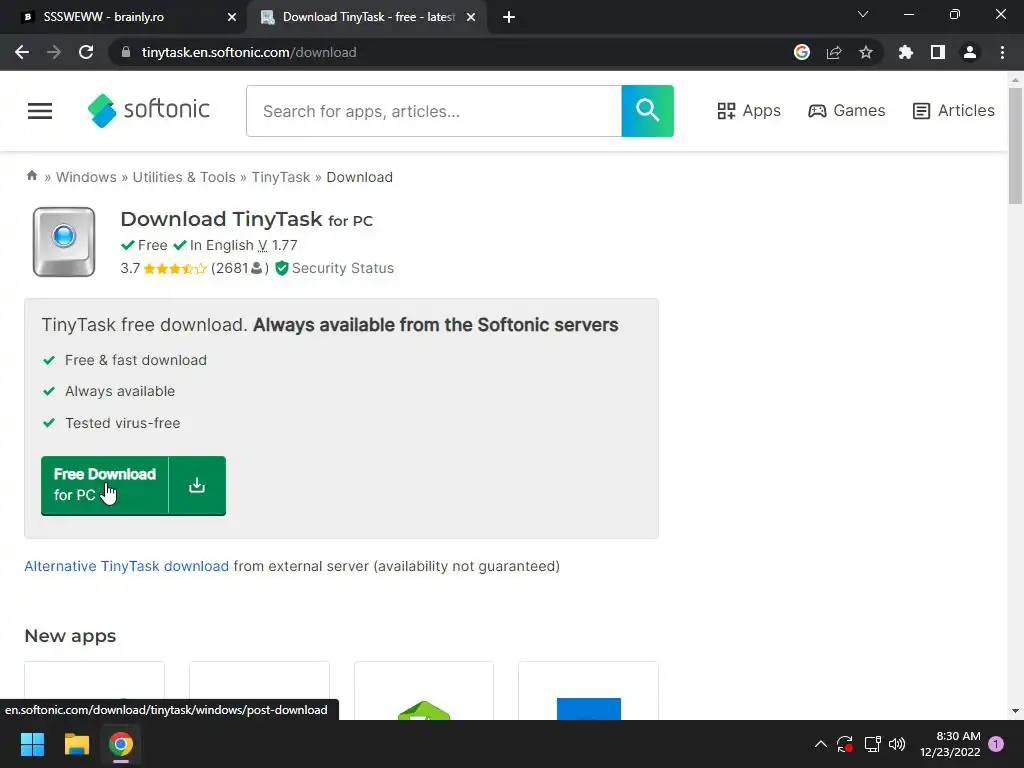The width and height of the screenshot is (1024, 768).
Task: Click the home icon in the breadcrumb
Action: pyautogui.click(x=31, y=176)
